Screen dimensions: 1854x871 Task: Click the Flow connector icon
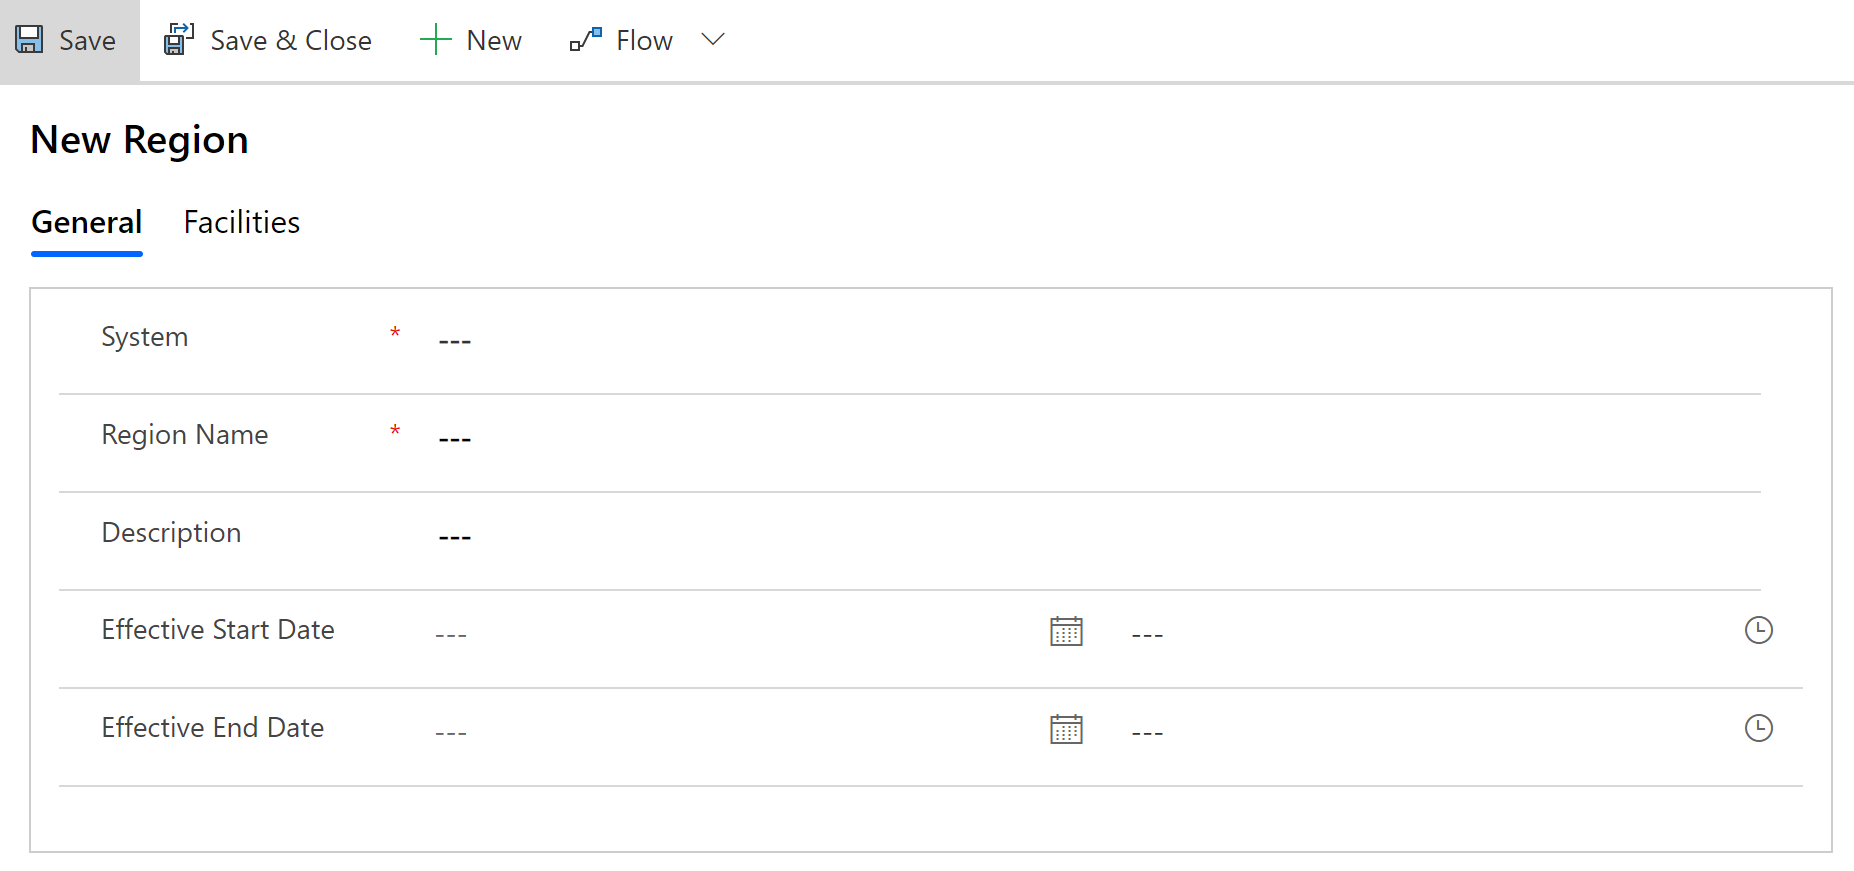pyautogui.click(x=586, y=40)
